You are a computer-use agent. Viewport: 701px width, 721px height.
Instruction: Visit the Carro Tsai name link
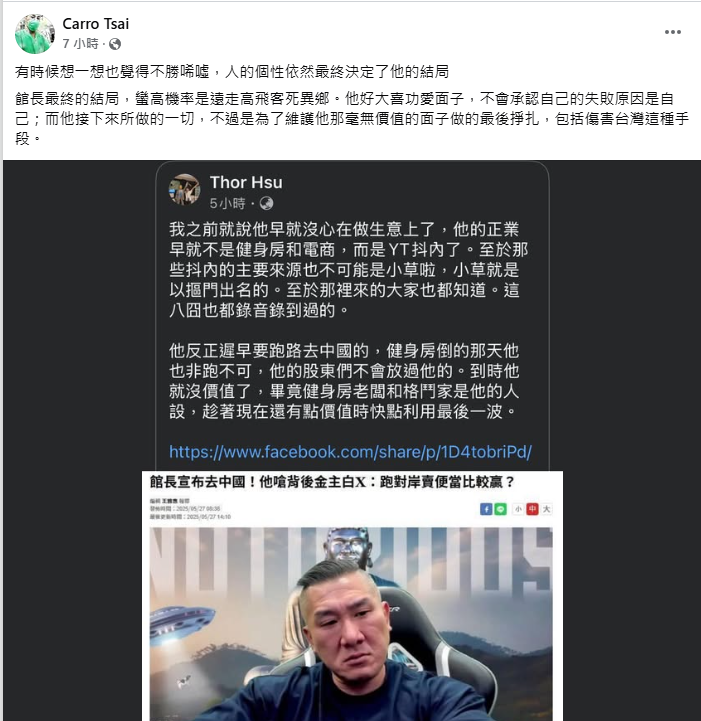tap(96, 23)
